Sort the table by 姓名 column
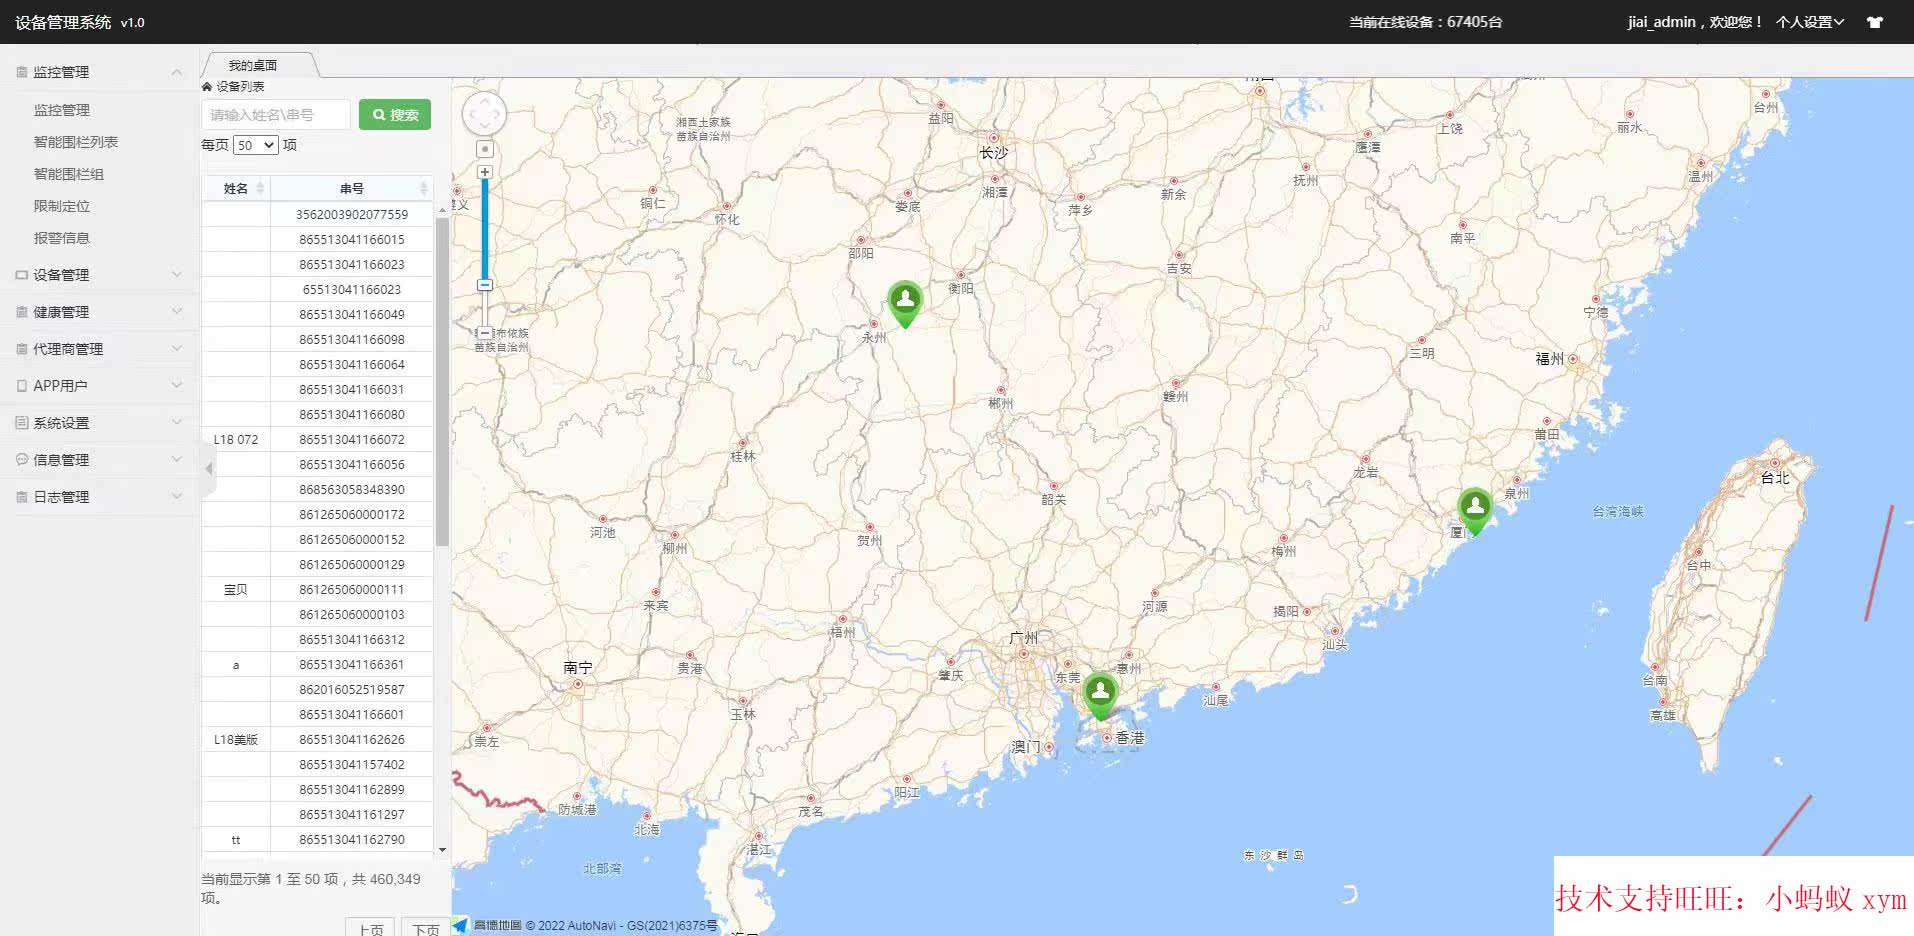Viewport: 1914px width, 936px height. [236, 188]
